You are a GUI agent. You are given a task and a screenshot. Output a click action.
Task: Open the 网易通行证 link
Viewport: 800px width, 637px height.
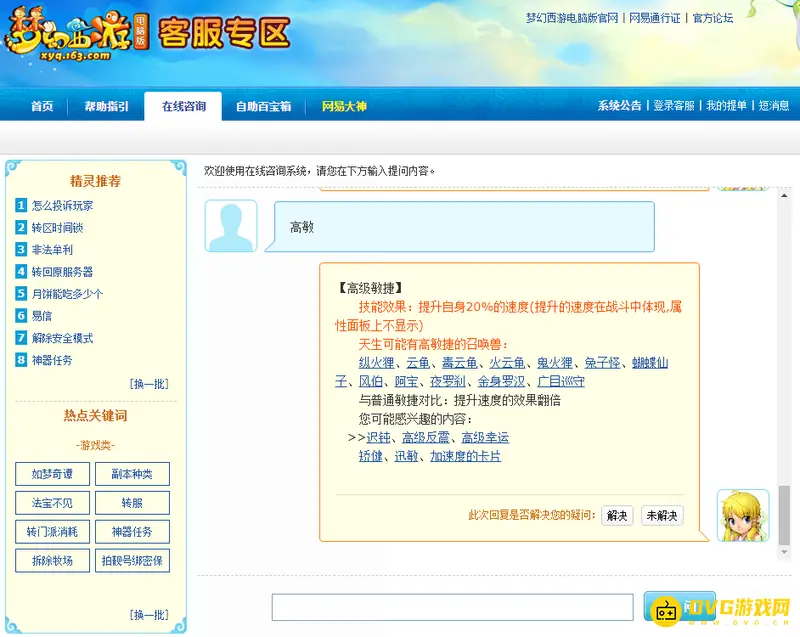point(655,18)
